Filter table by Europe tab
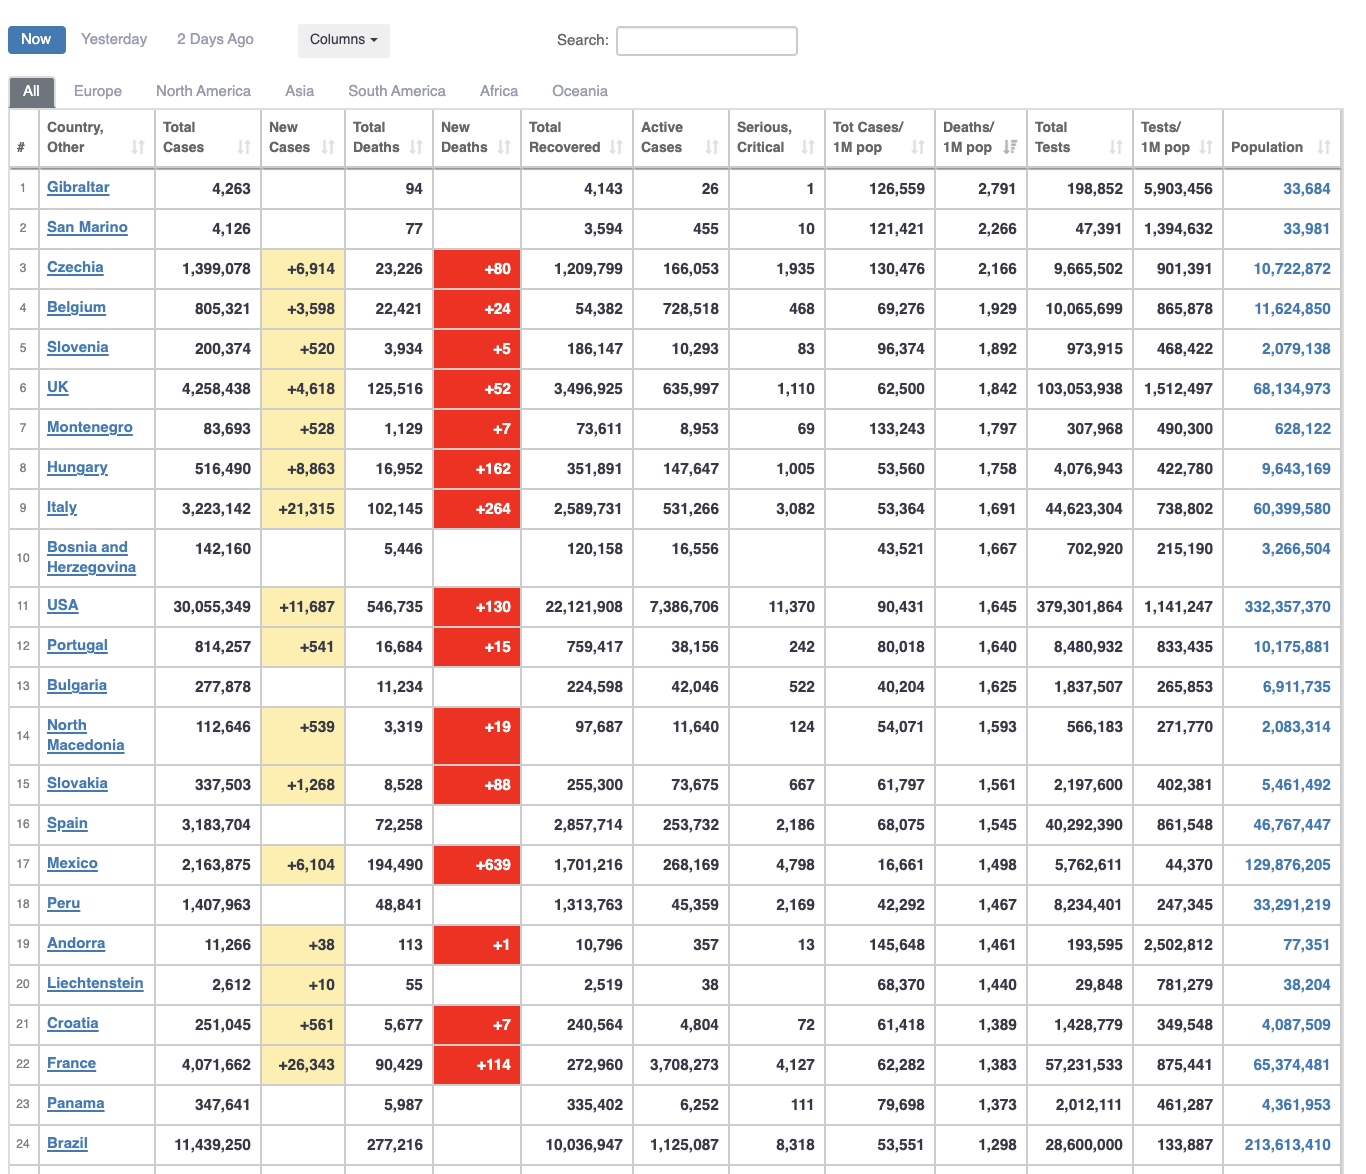 (98, 91)
